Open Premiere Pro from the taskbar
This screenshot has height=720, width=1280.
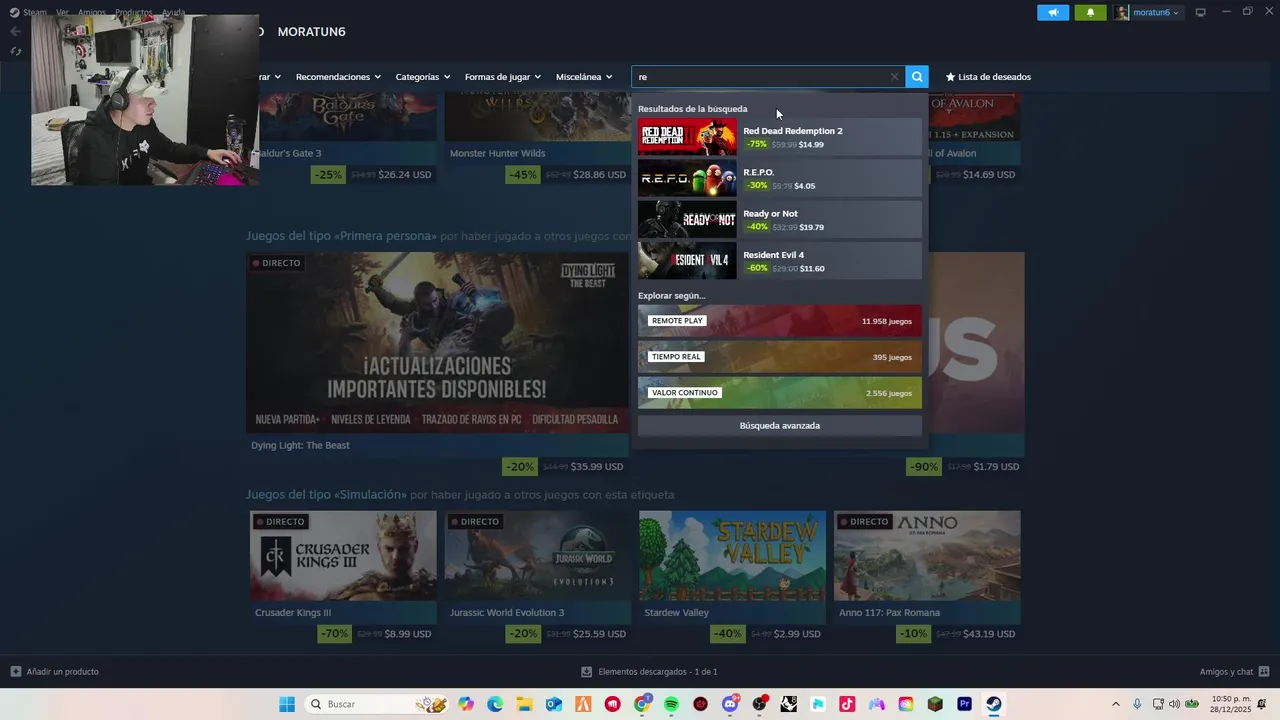964,704
